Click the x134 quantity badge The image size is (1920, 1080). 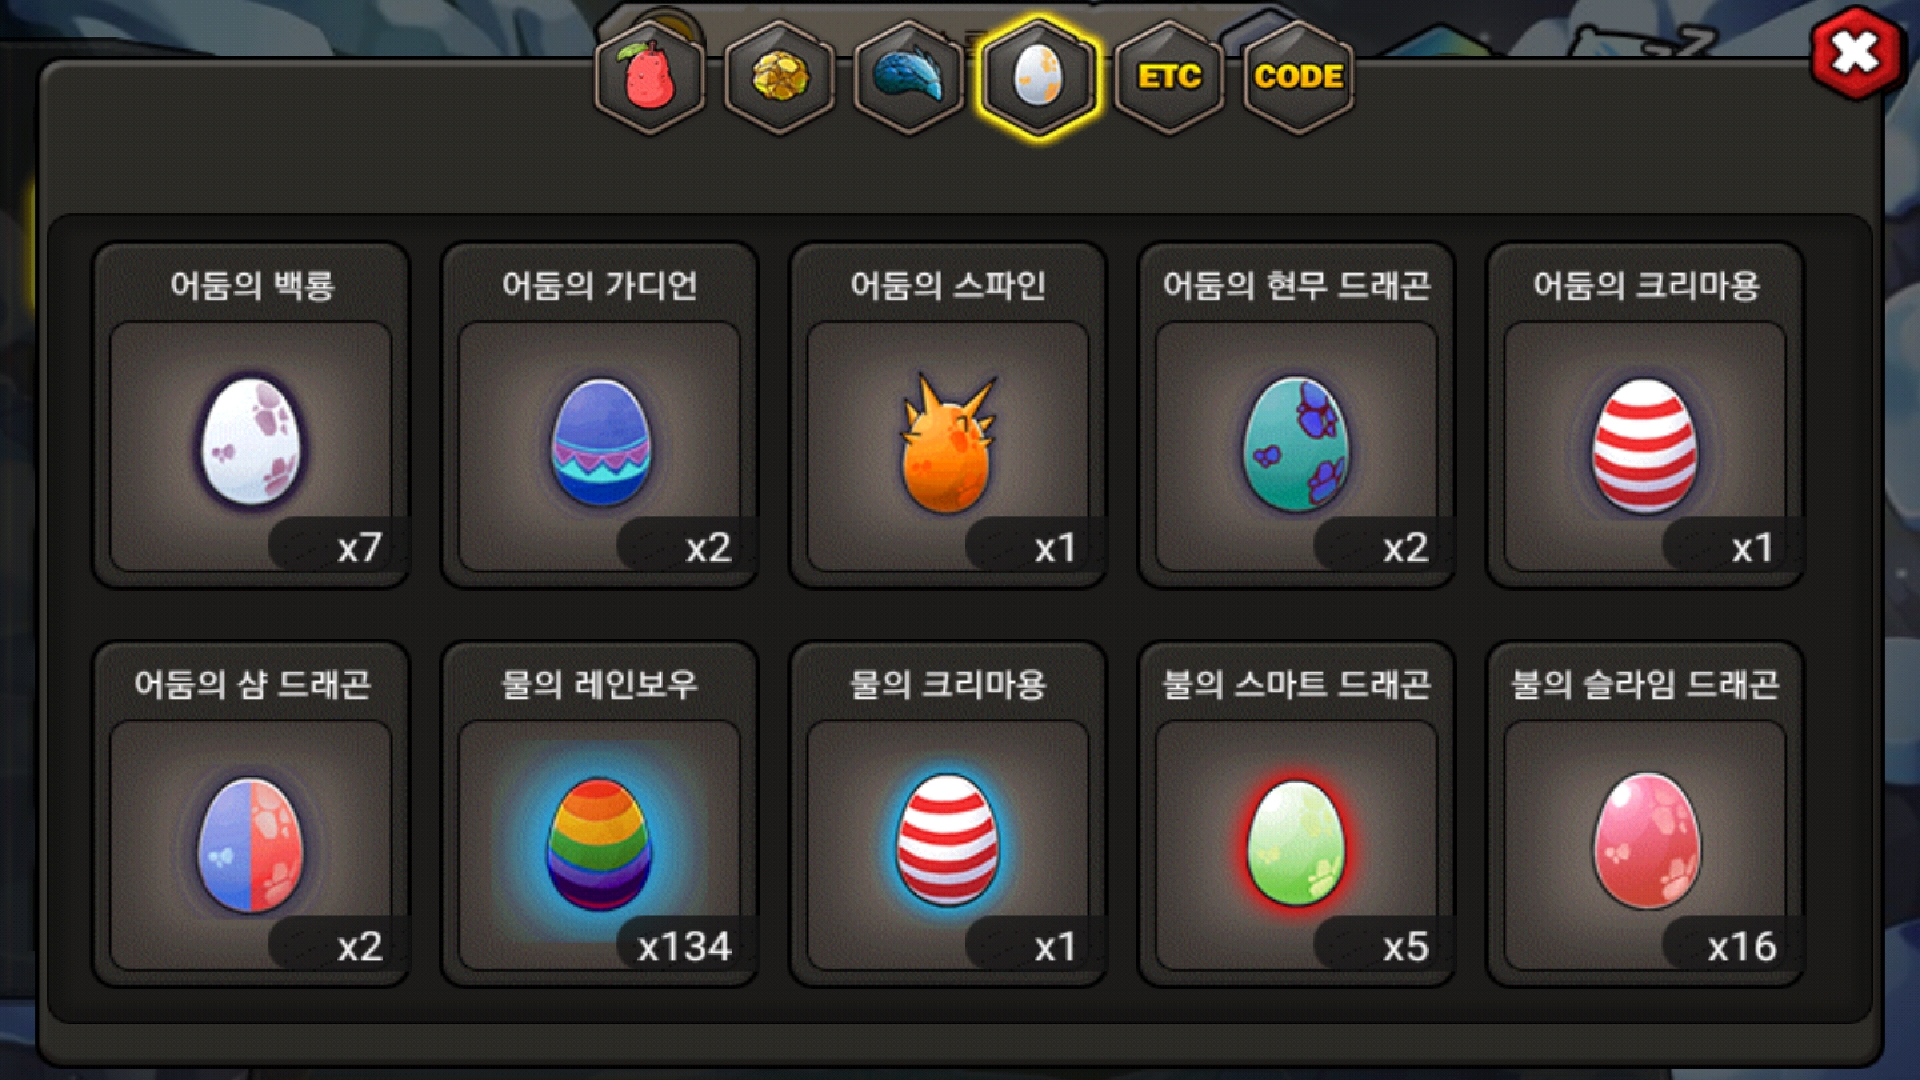pyautogui.click(x=685, y=946)
